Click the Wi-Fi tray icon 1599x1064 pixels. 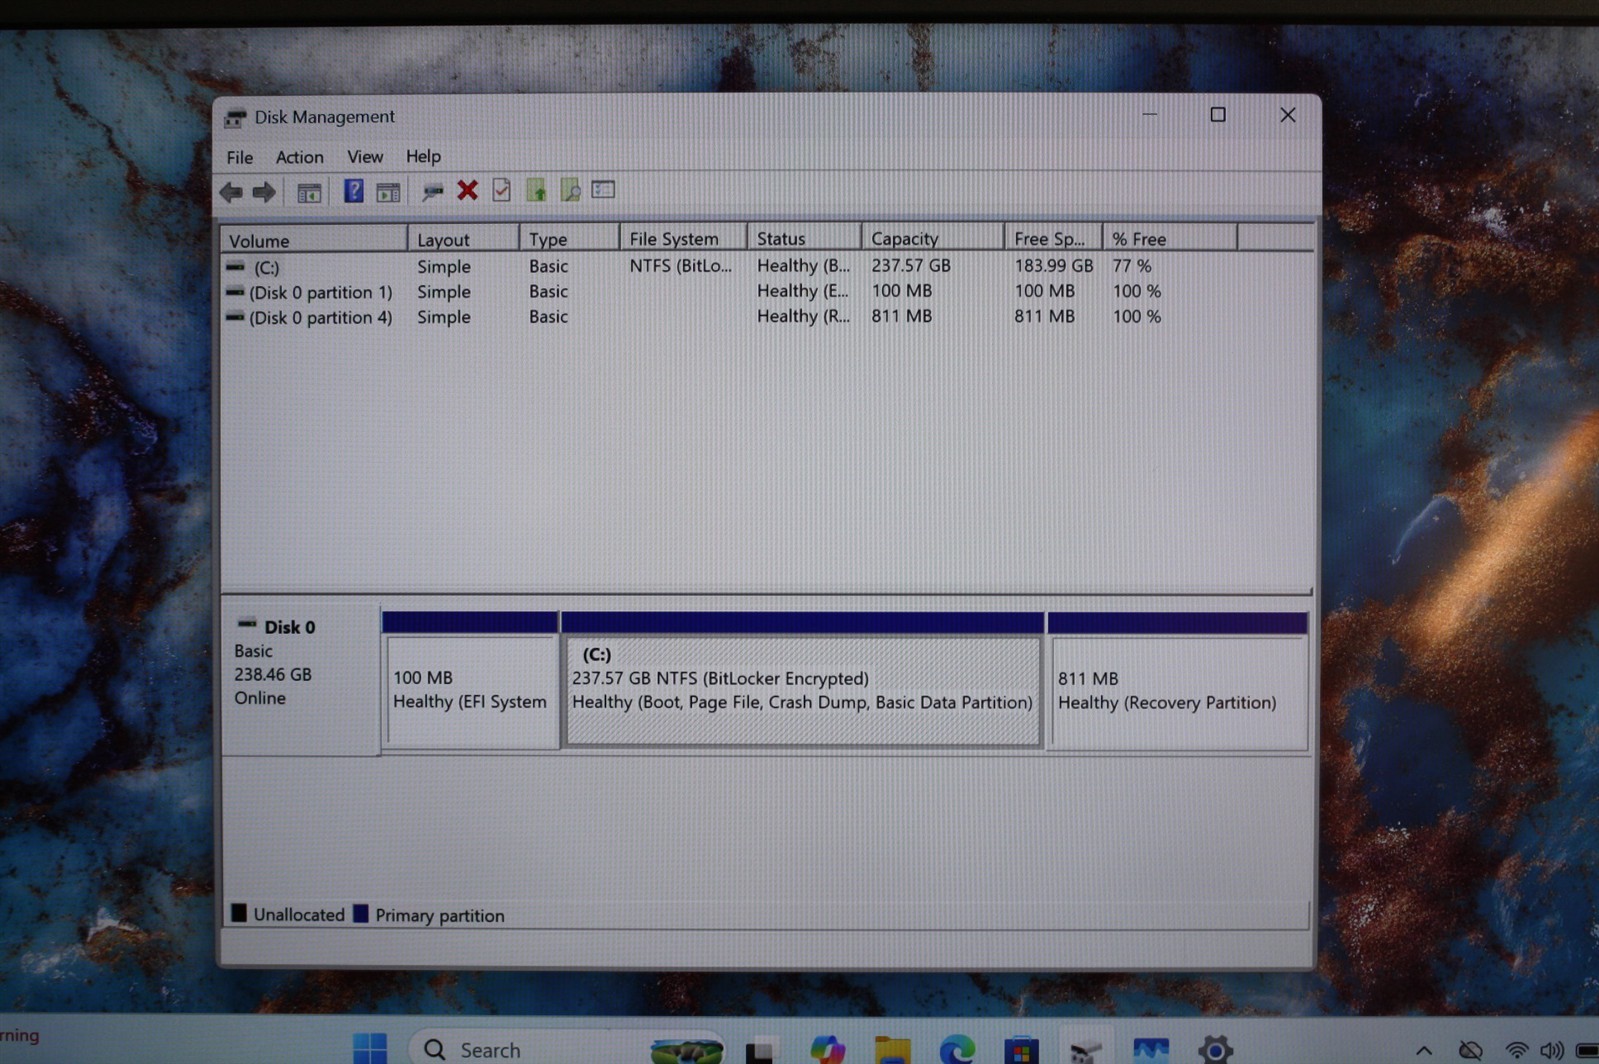(1517, 1050)
